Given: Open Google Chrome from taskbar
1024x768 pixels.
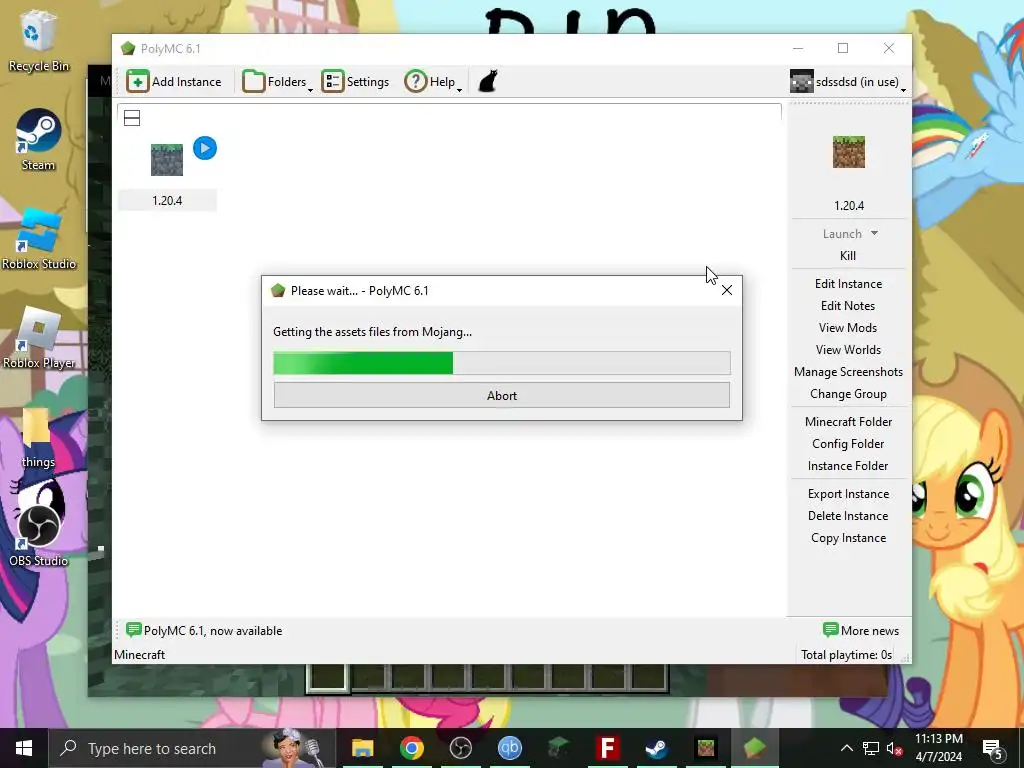Looking at the screenshot, I should (x=411, y=748).
